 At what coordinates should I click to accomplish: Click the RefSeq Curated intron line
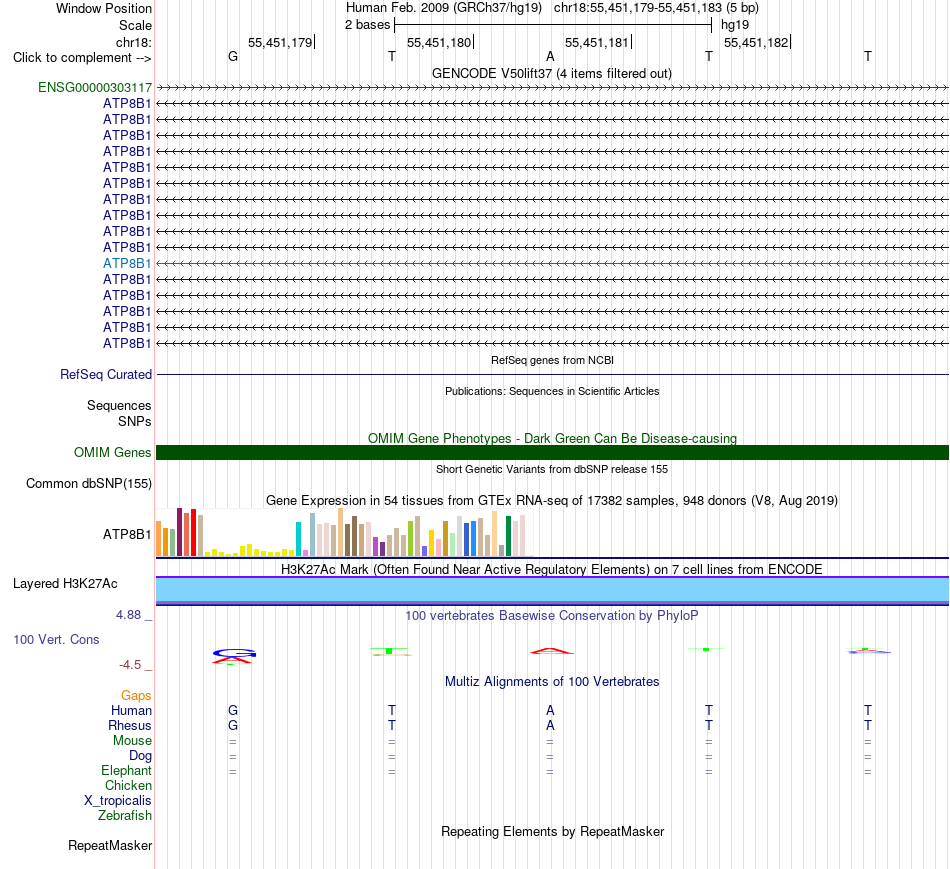553,375
